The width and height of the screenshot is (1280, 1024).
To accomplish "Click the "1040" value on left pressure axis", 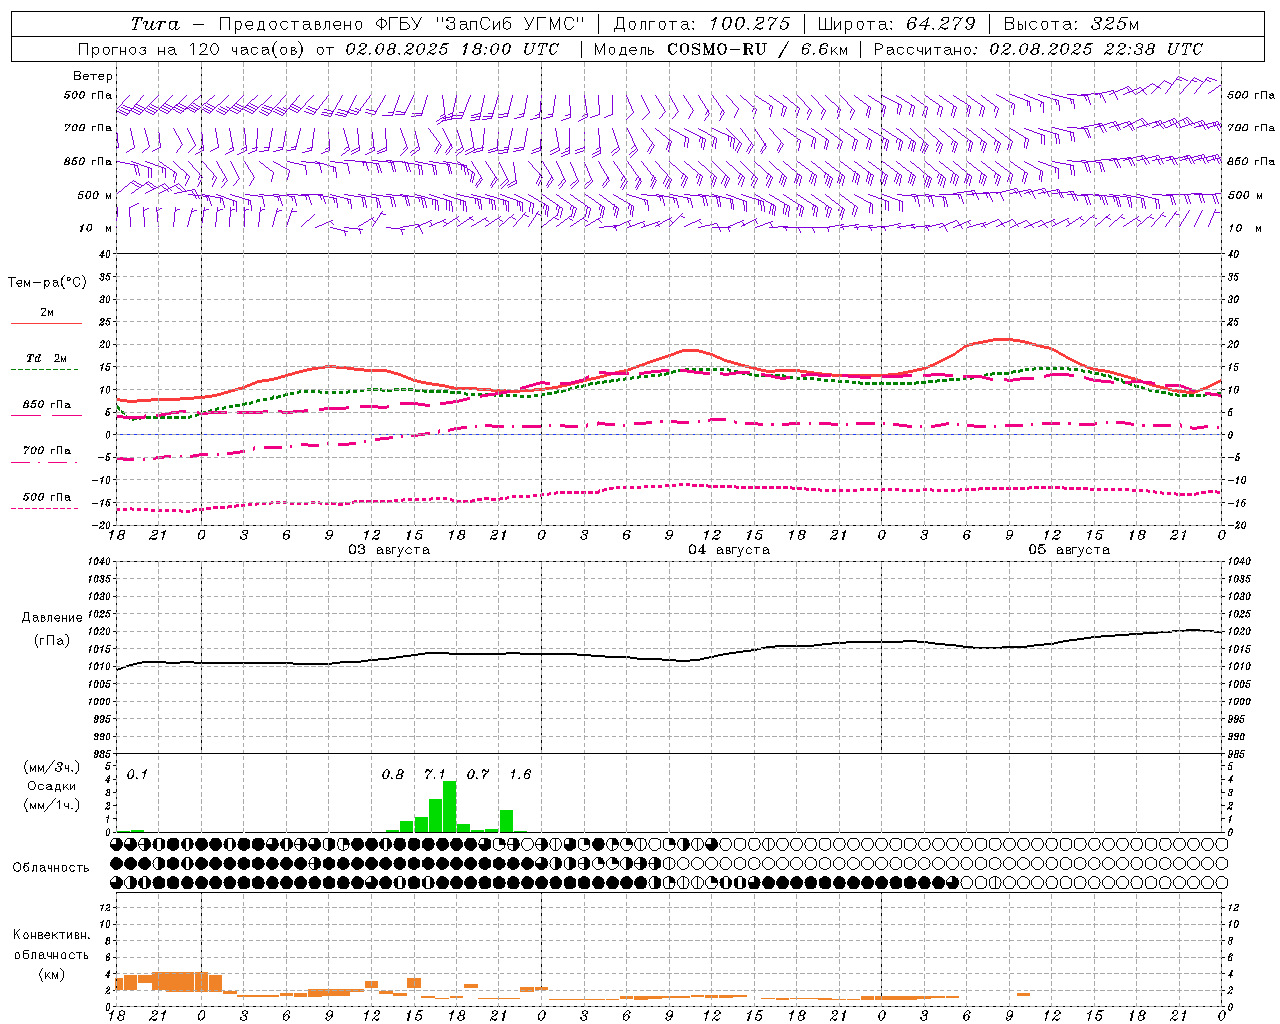I will (x=100, y=562).
